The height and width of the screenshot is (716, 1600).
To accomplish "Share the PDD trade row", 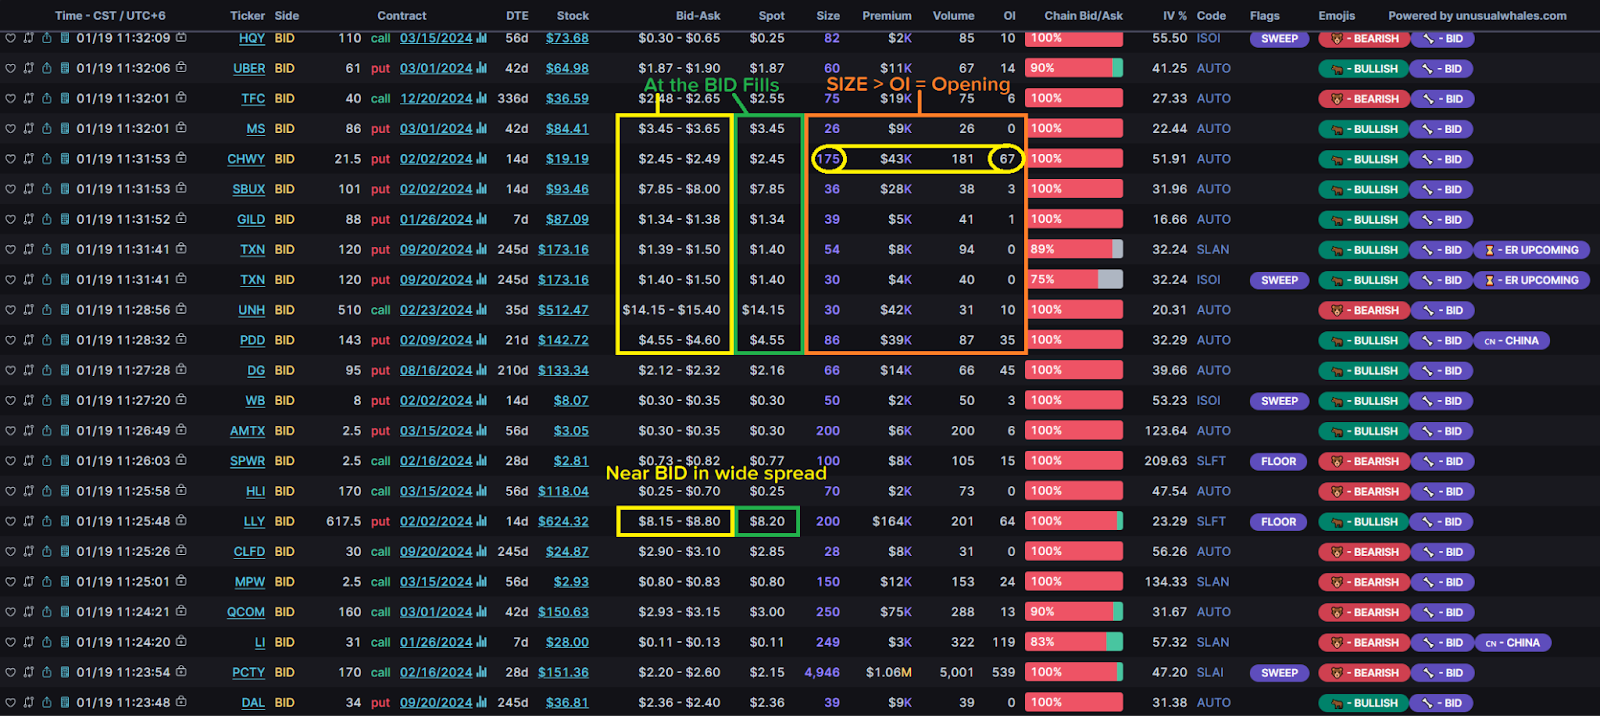I will pos(46,340).
